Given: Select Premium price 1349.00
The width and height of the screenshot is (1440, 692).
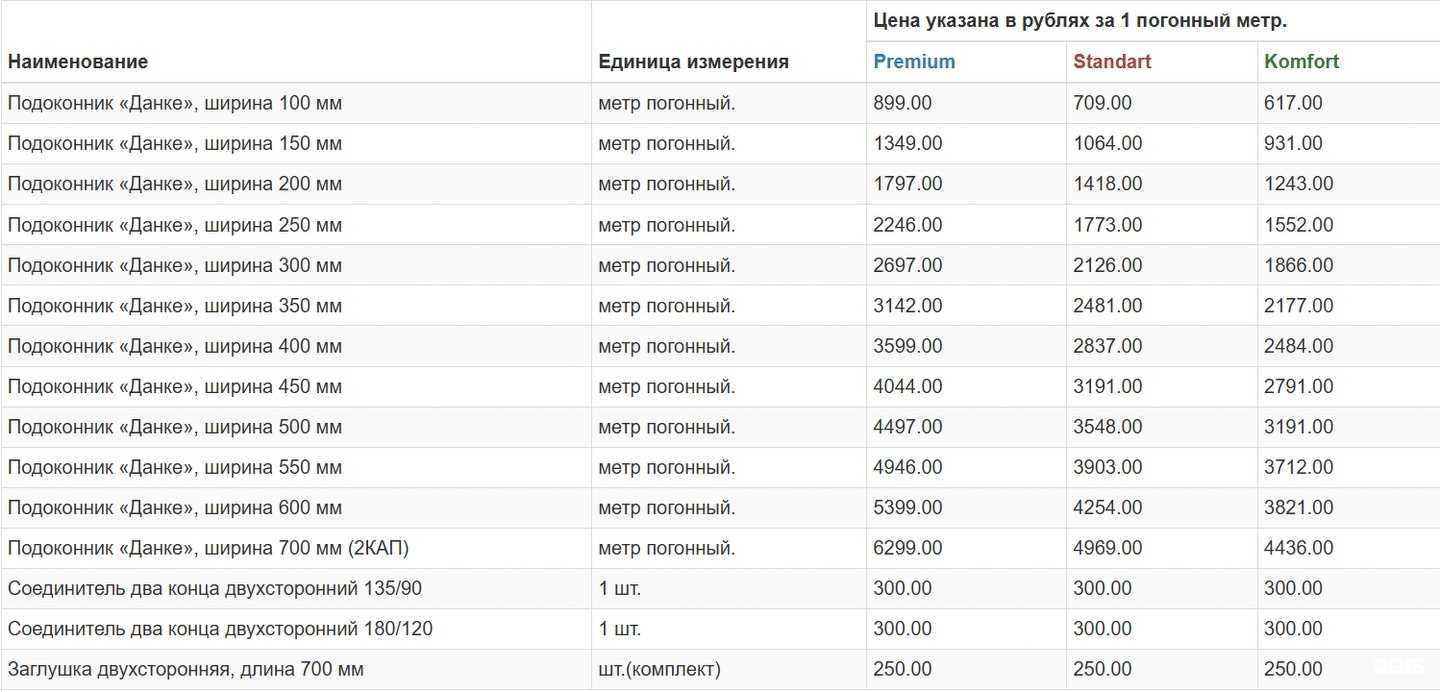Looking at the screenshot, I should (907, 144).
